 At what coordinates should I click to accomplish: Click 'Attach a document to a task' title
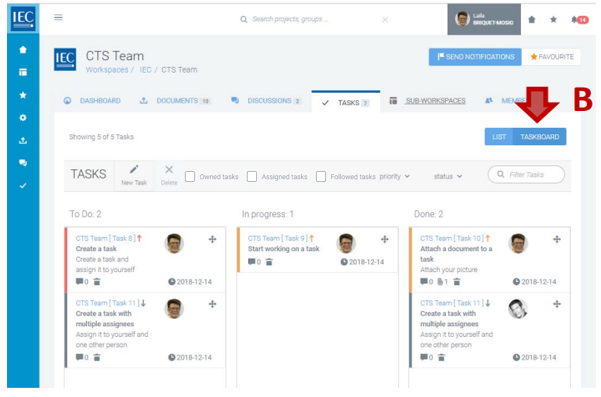456,254
